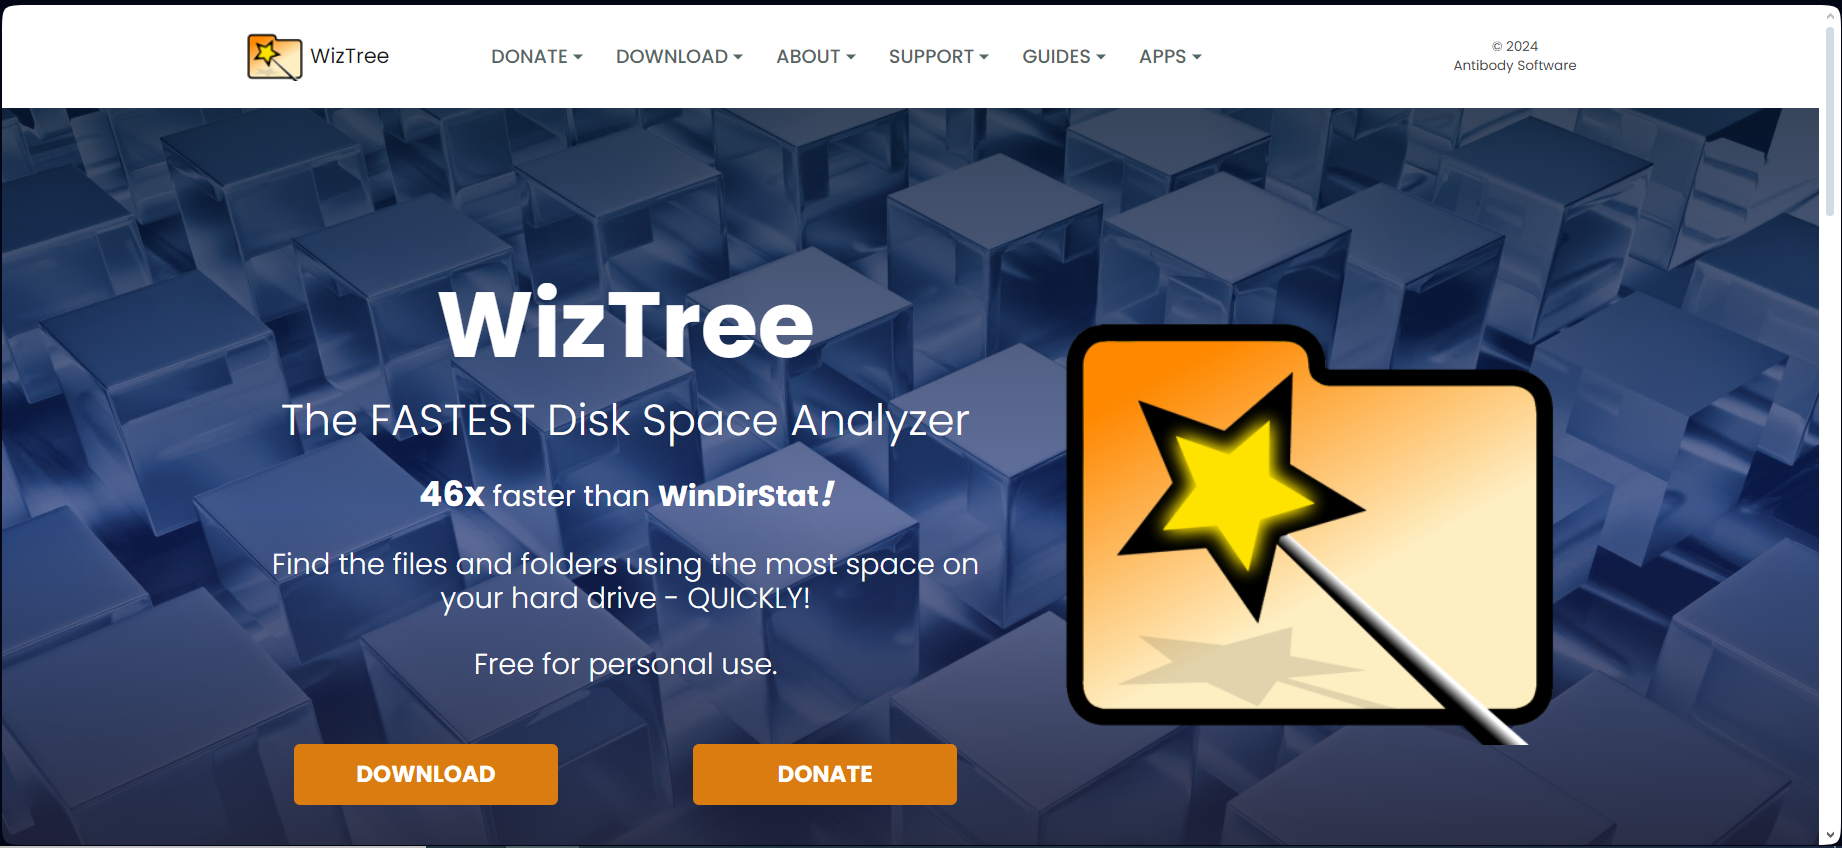Click the orange DOWNLOAD button

[x=426, y=774]
